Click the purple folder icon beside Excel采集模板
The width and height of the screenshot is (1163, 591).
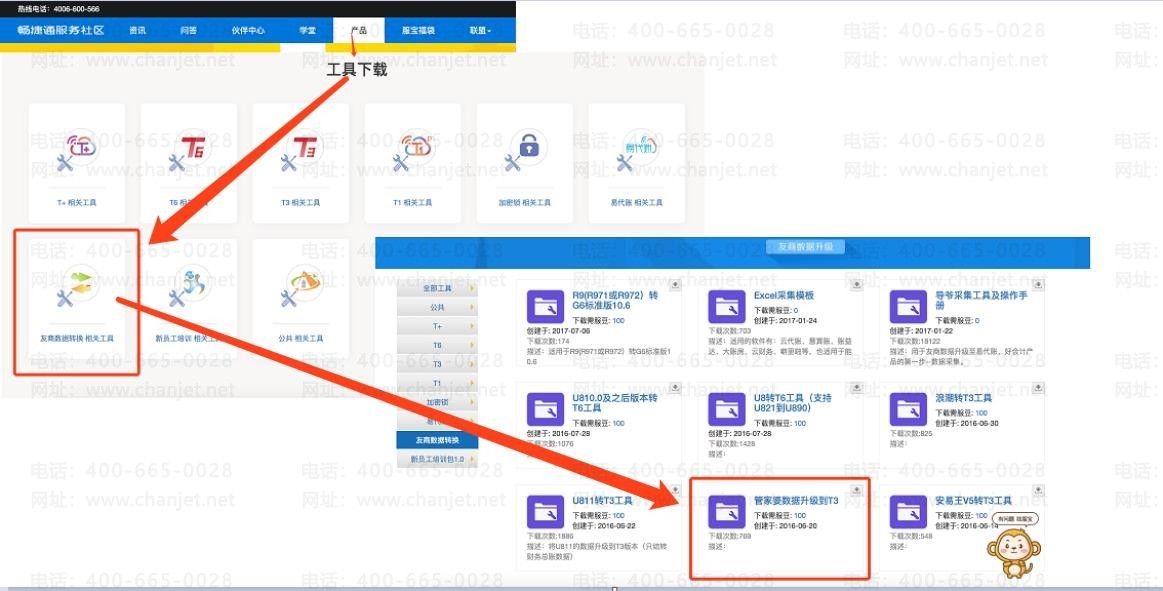coord(726,306)
